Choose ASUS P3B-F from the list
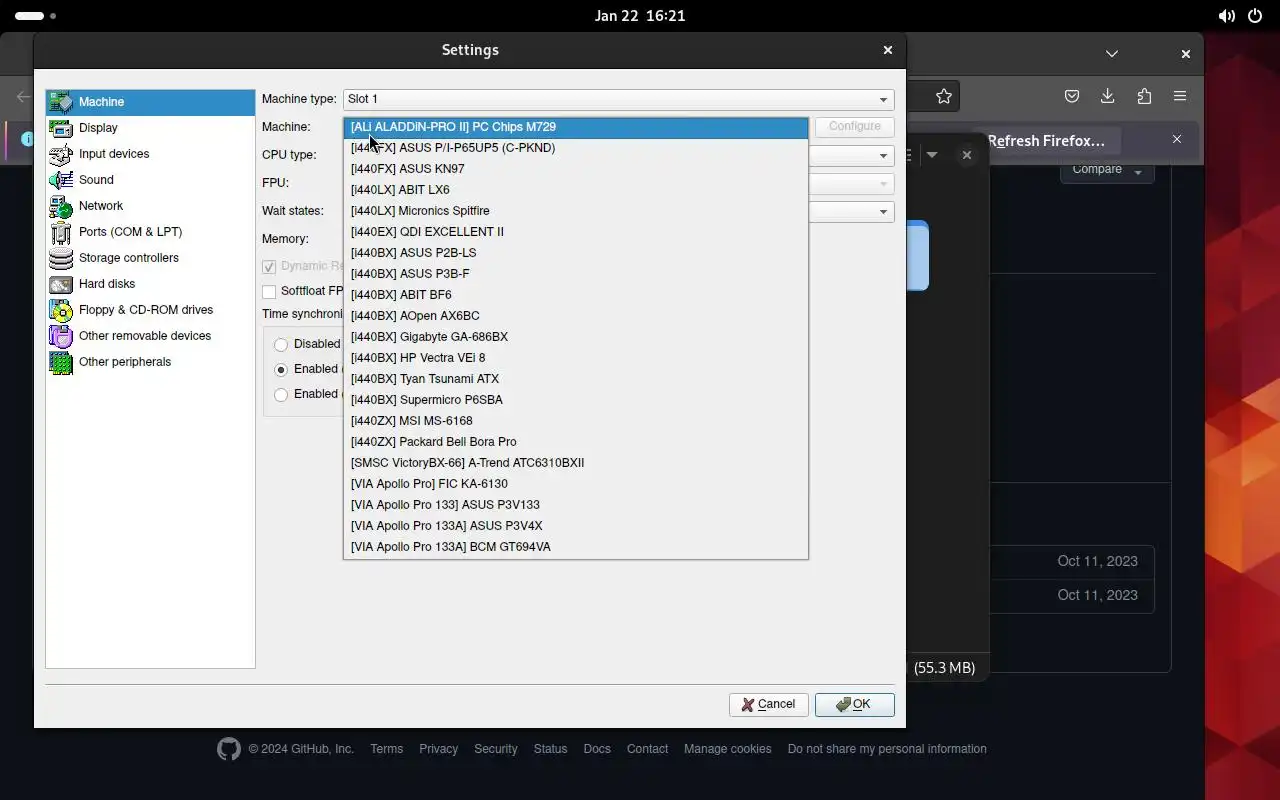 coord(576,274)
